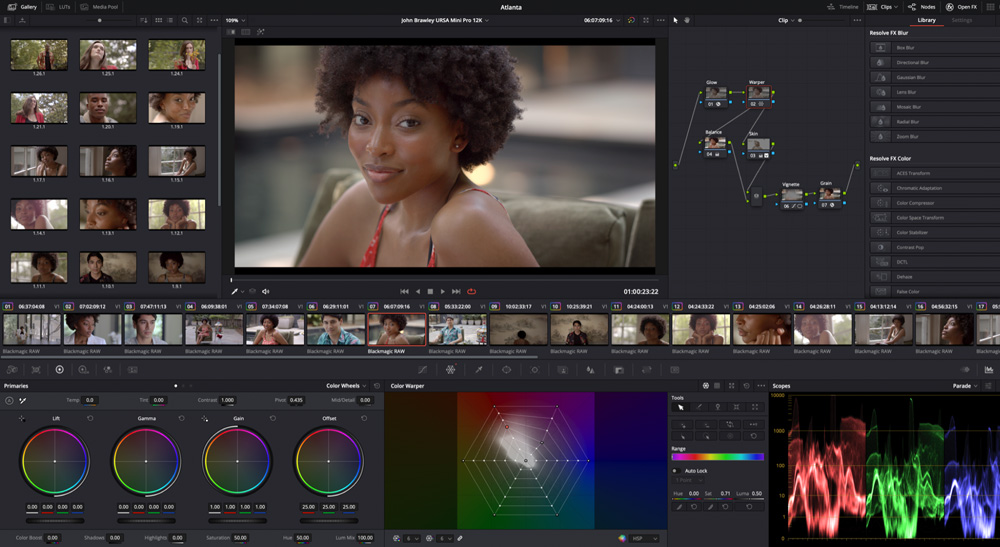
Task: Open the viewer timecode dropdown
Action: pyautogui.click(x=602, y=20)
